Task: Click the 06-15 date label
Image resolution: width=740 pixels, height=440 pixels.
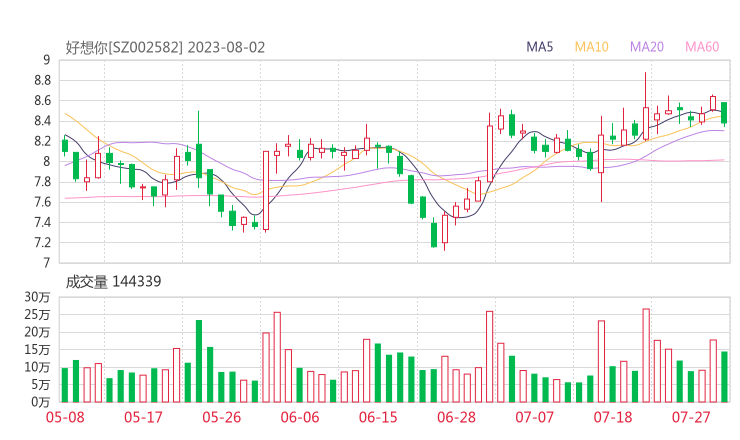Action: click(x=378, y=418)
